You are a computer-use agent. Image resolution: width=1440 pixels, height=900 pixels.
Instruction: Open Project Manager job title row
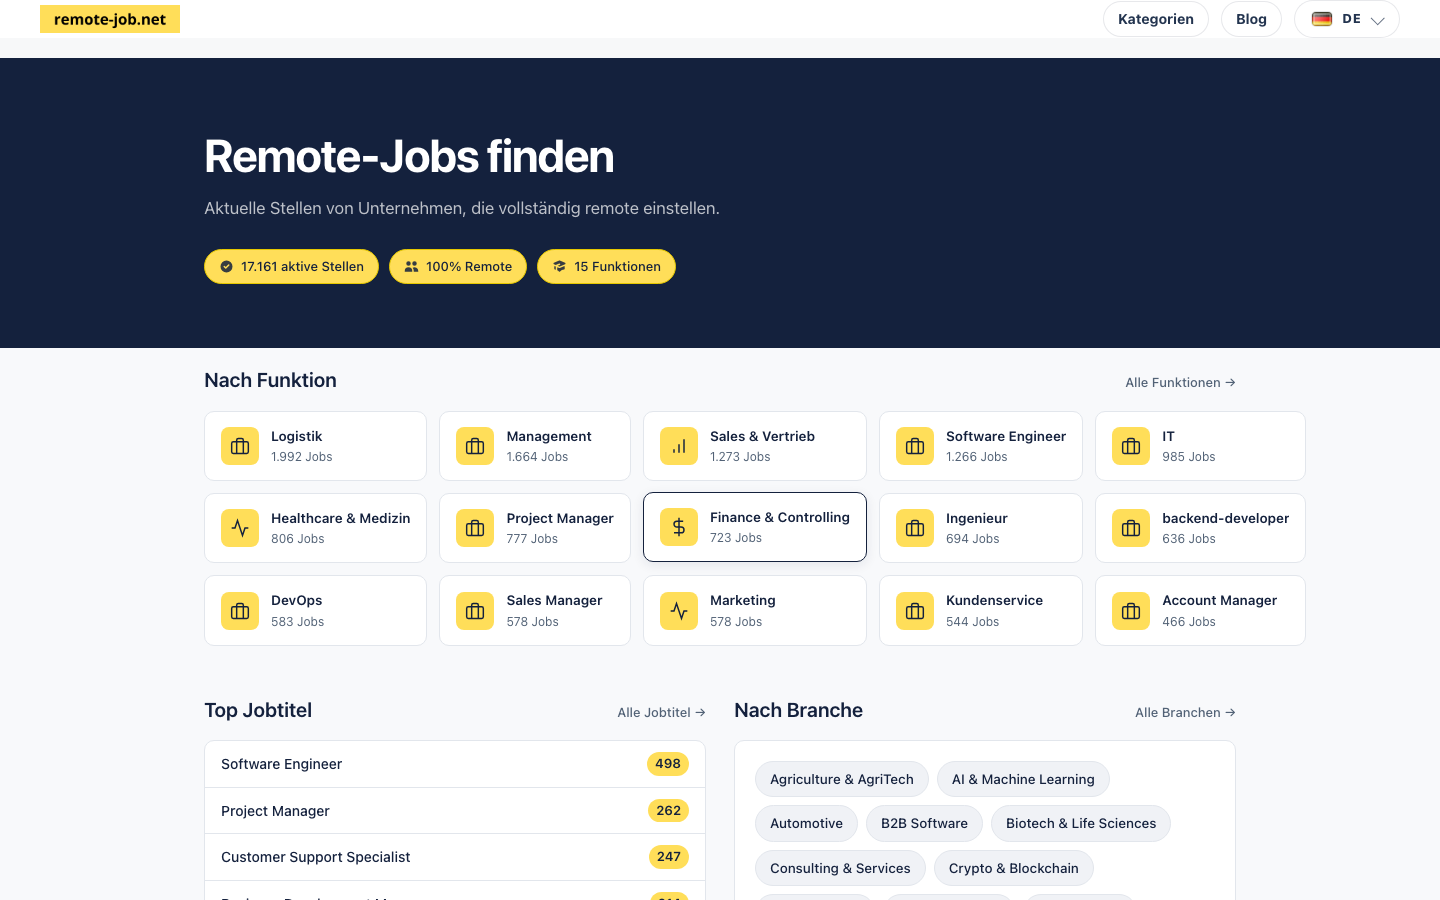coord(455,811)
